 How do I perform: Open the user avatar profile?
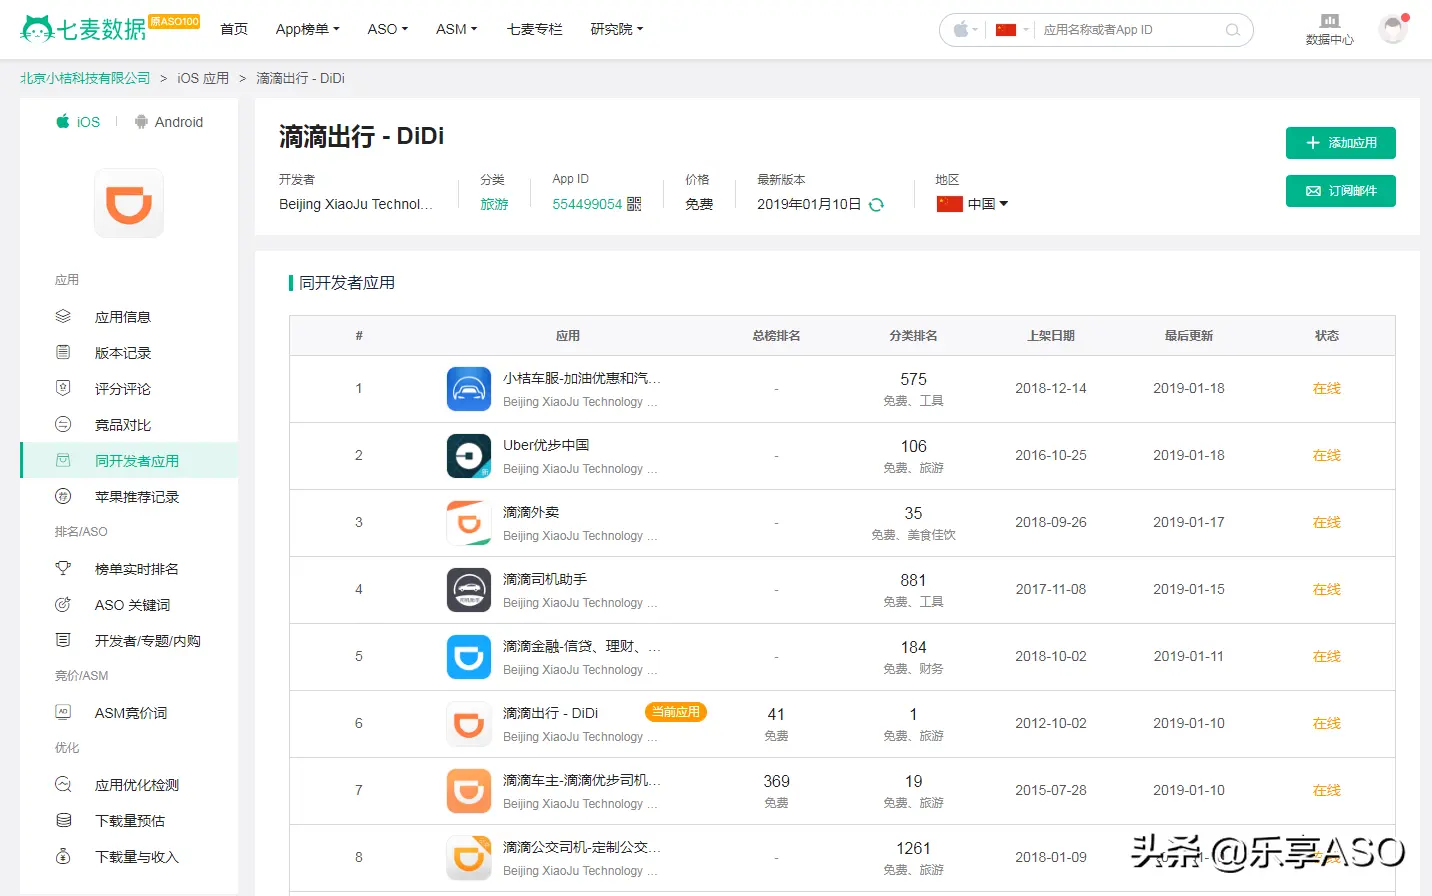[1392, 29]
